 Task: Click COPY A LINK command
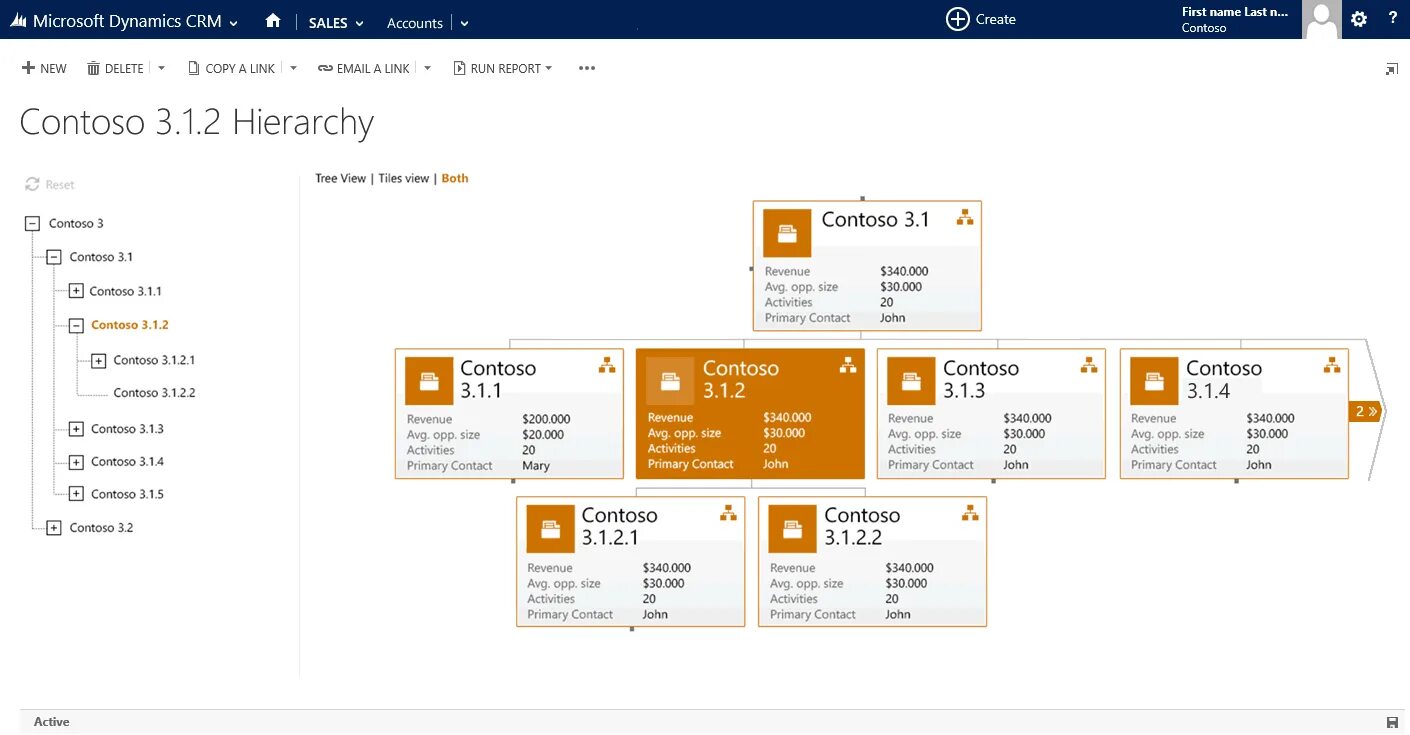[x=231, y=68]
